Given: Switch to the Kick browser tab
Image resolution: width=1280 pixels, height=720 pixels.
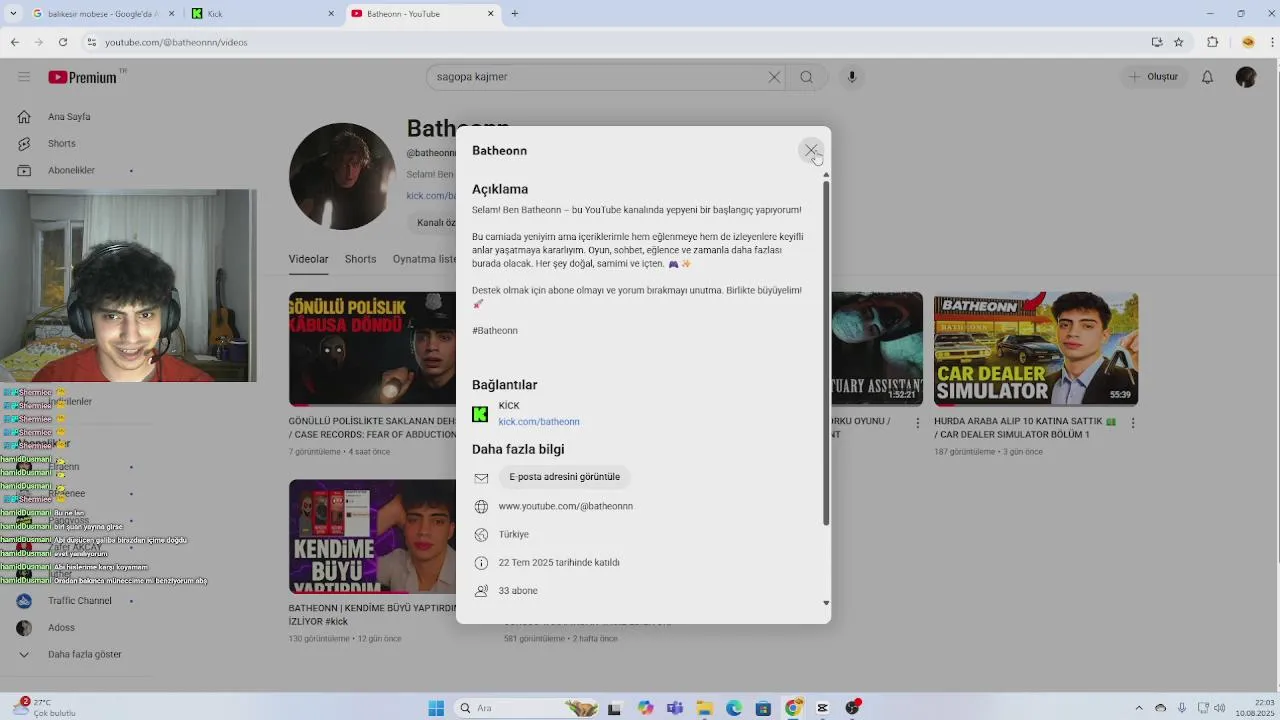Looking at the screenshot, I should click(260, 14).
